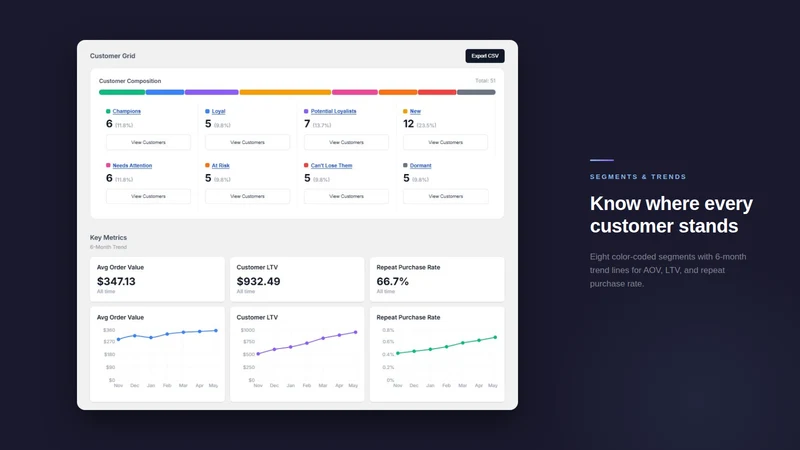This screenshot has width=800, height=450.
Task: Select the orange At Risk bar segment
Action: pos(398,92)
